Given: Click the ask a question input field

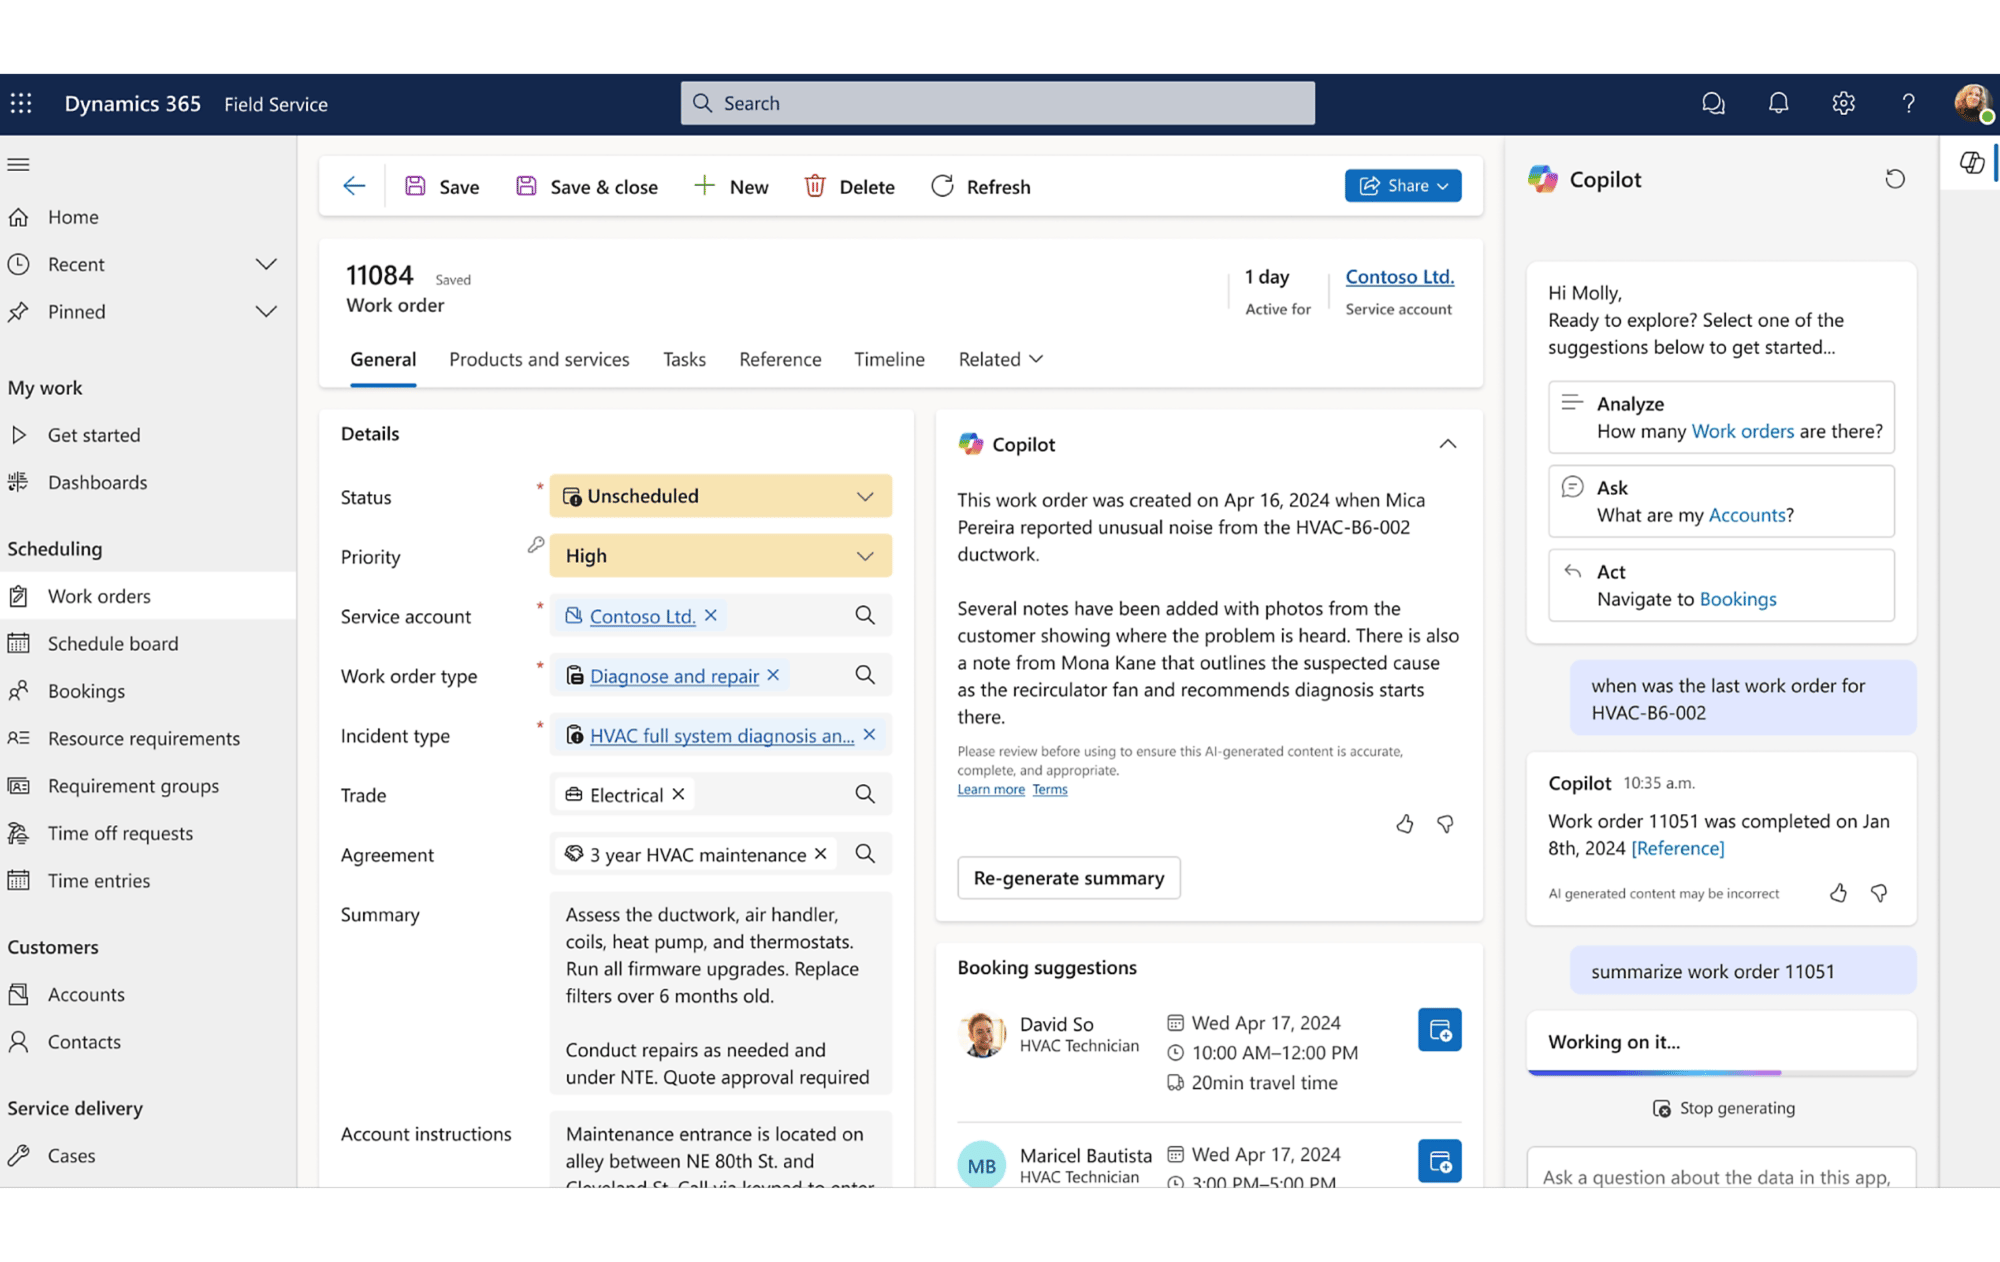Looking at the screenshot, I should point(1719,1176).
